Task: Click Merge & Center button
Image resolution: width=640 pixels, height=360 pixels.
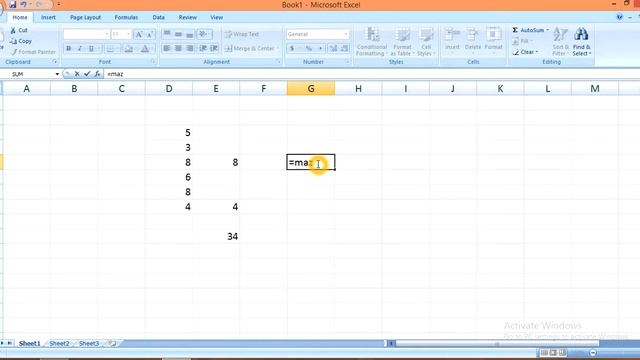Action: tap(249, 49)
